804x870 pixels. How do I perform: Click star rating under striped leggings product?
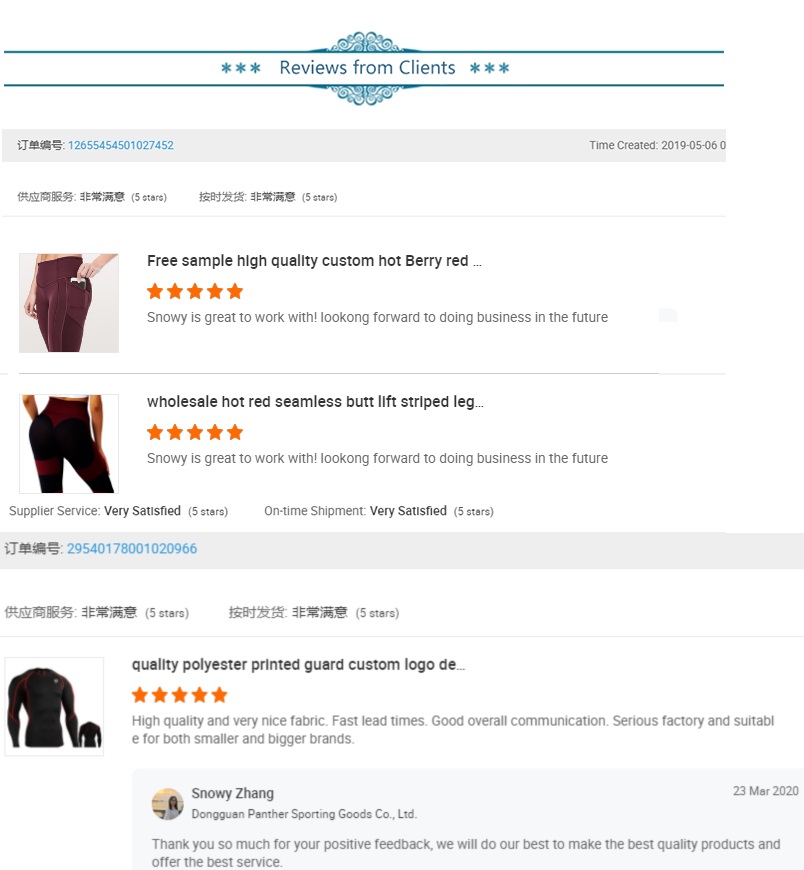[195, 432]
